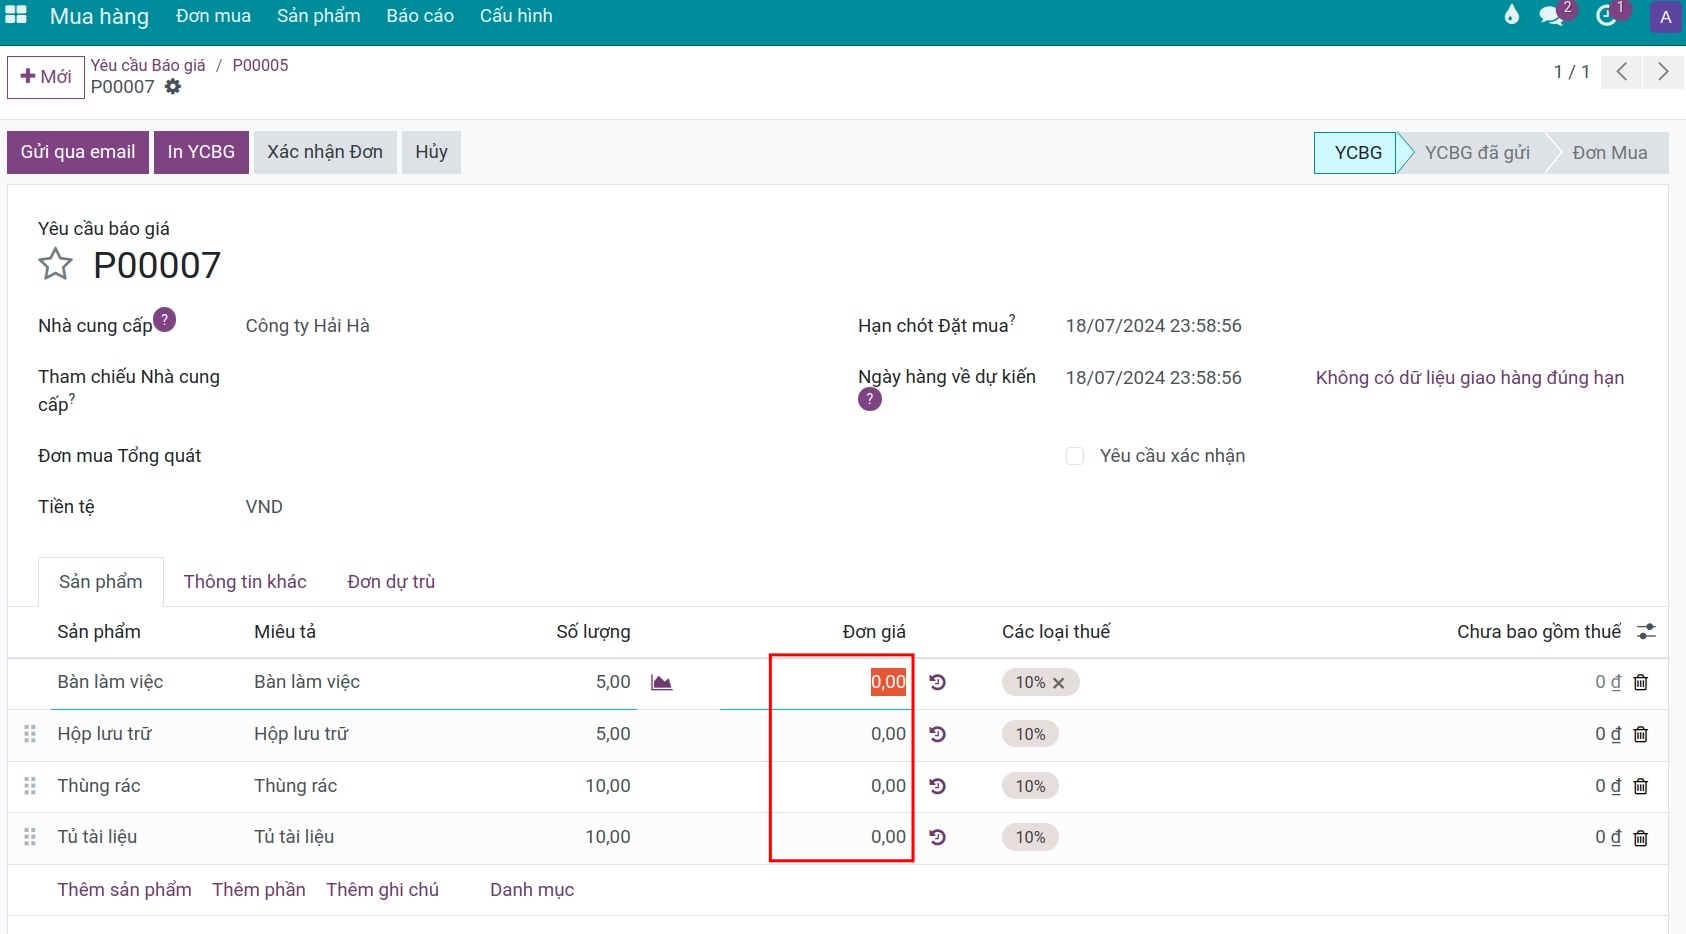Go to next record with right chevron
The image size is (1686, 934).
1663,72
